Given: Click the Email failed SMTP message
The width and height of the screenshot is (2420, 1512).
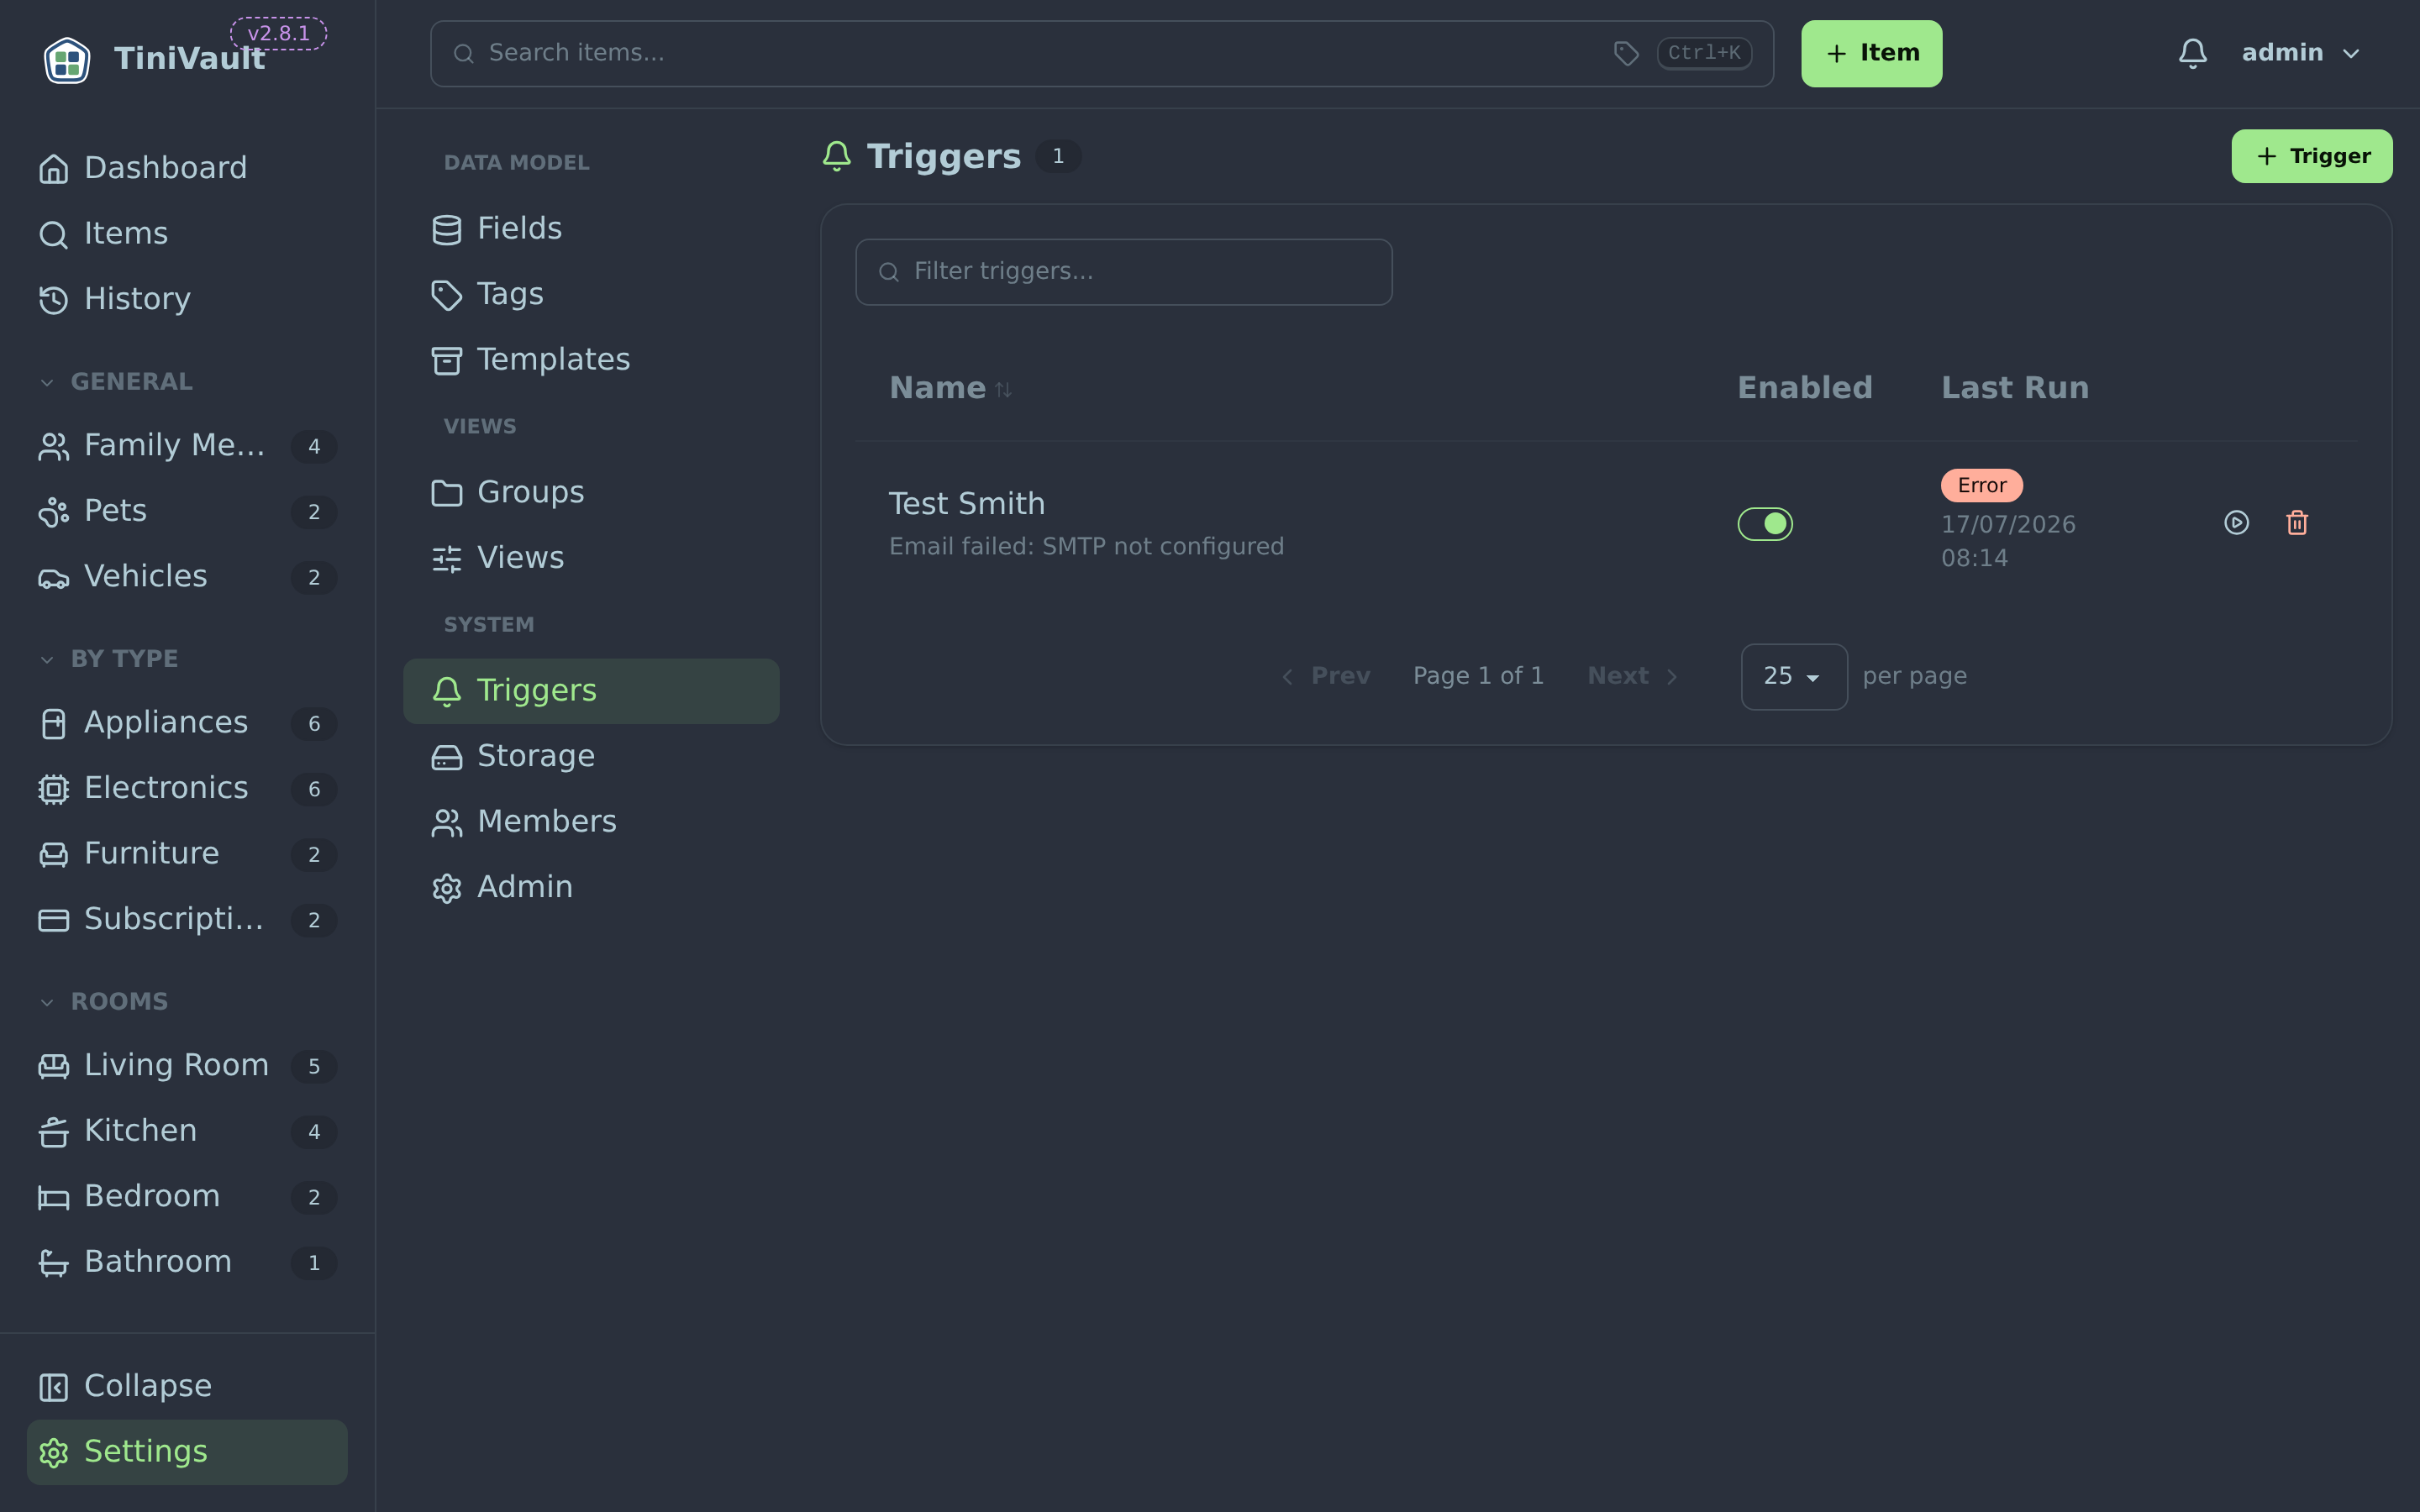Looking at the screenshot, I should pos(1086,547).
